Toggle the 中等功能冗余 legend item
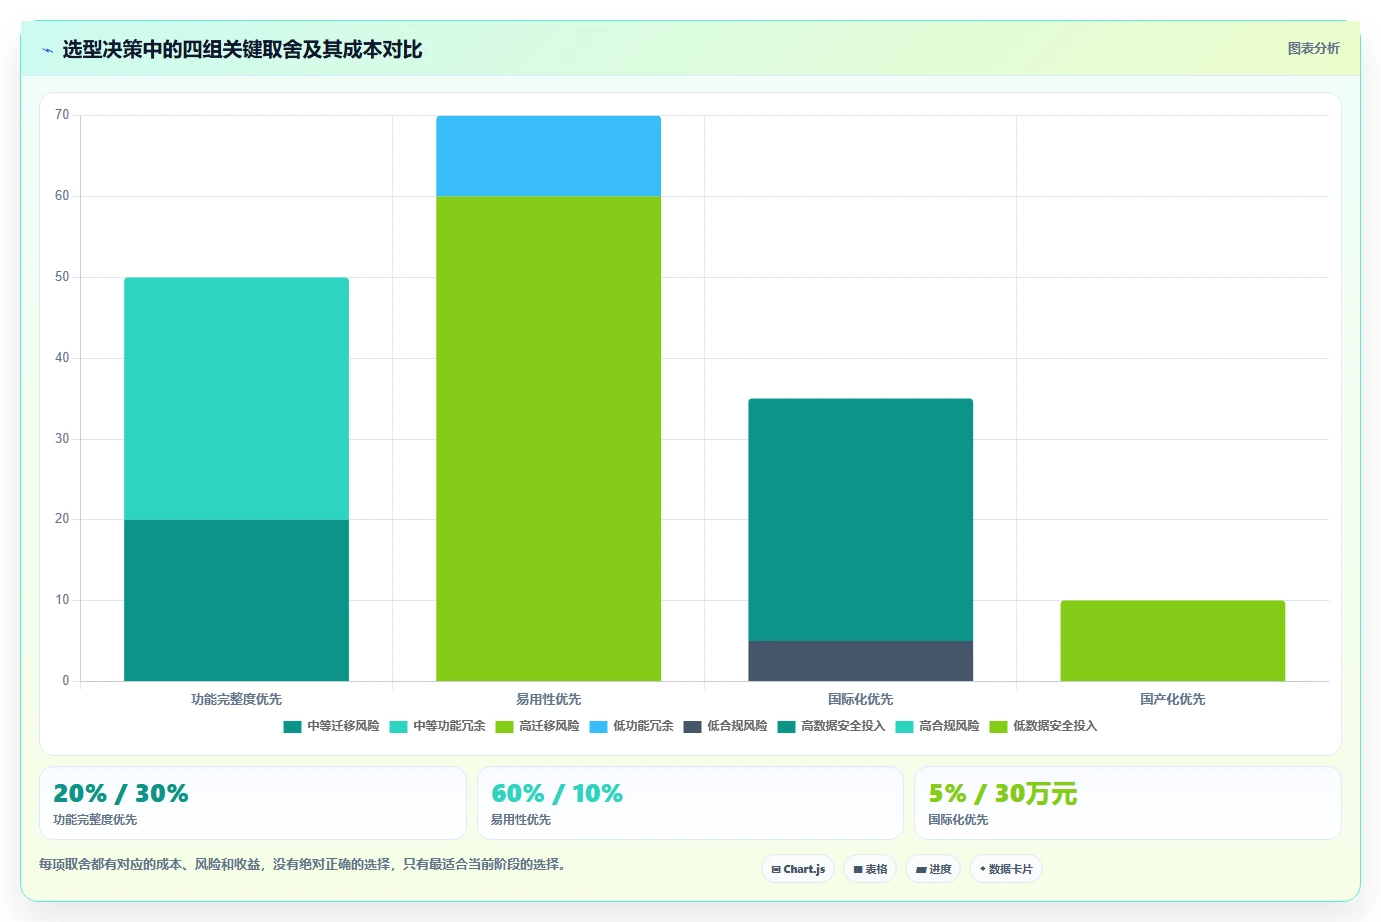Screen dimensions: 1381x922 [x=437, y=726]
